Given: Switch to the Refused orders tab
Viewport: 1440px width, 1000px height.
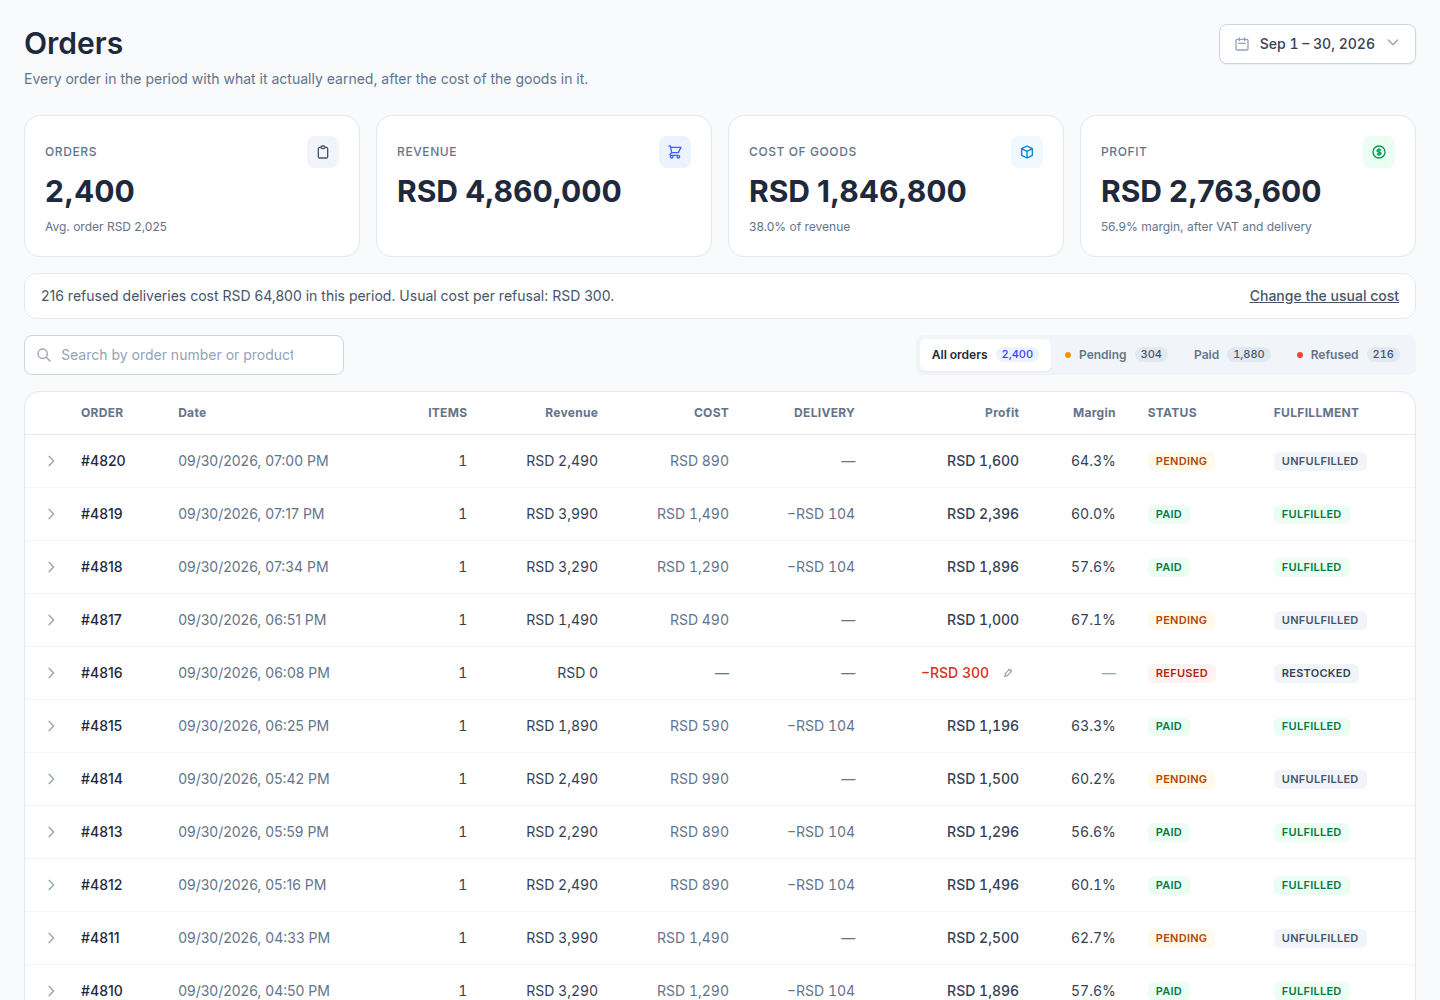Looking at the screenshot, I should [1348, 355].
